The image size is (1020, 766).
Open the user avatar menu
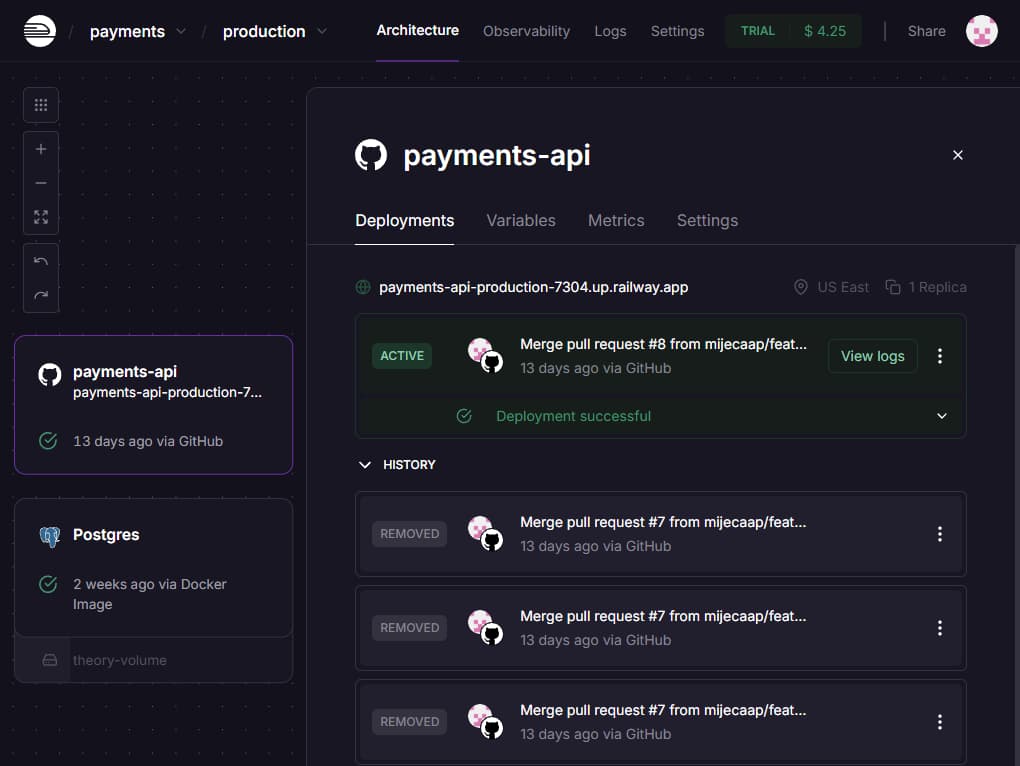981,31
